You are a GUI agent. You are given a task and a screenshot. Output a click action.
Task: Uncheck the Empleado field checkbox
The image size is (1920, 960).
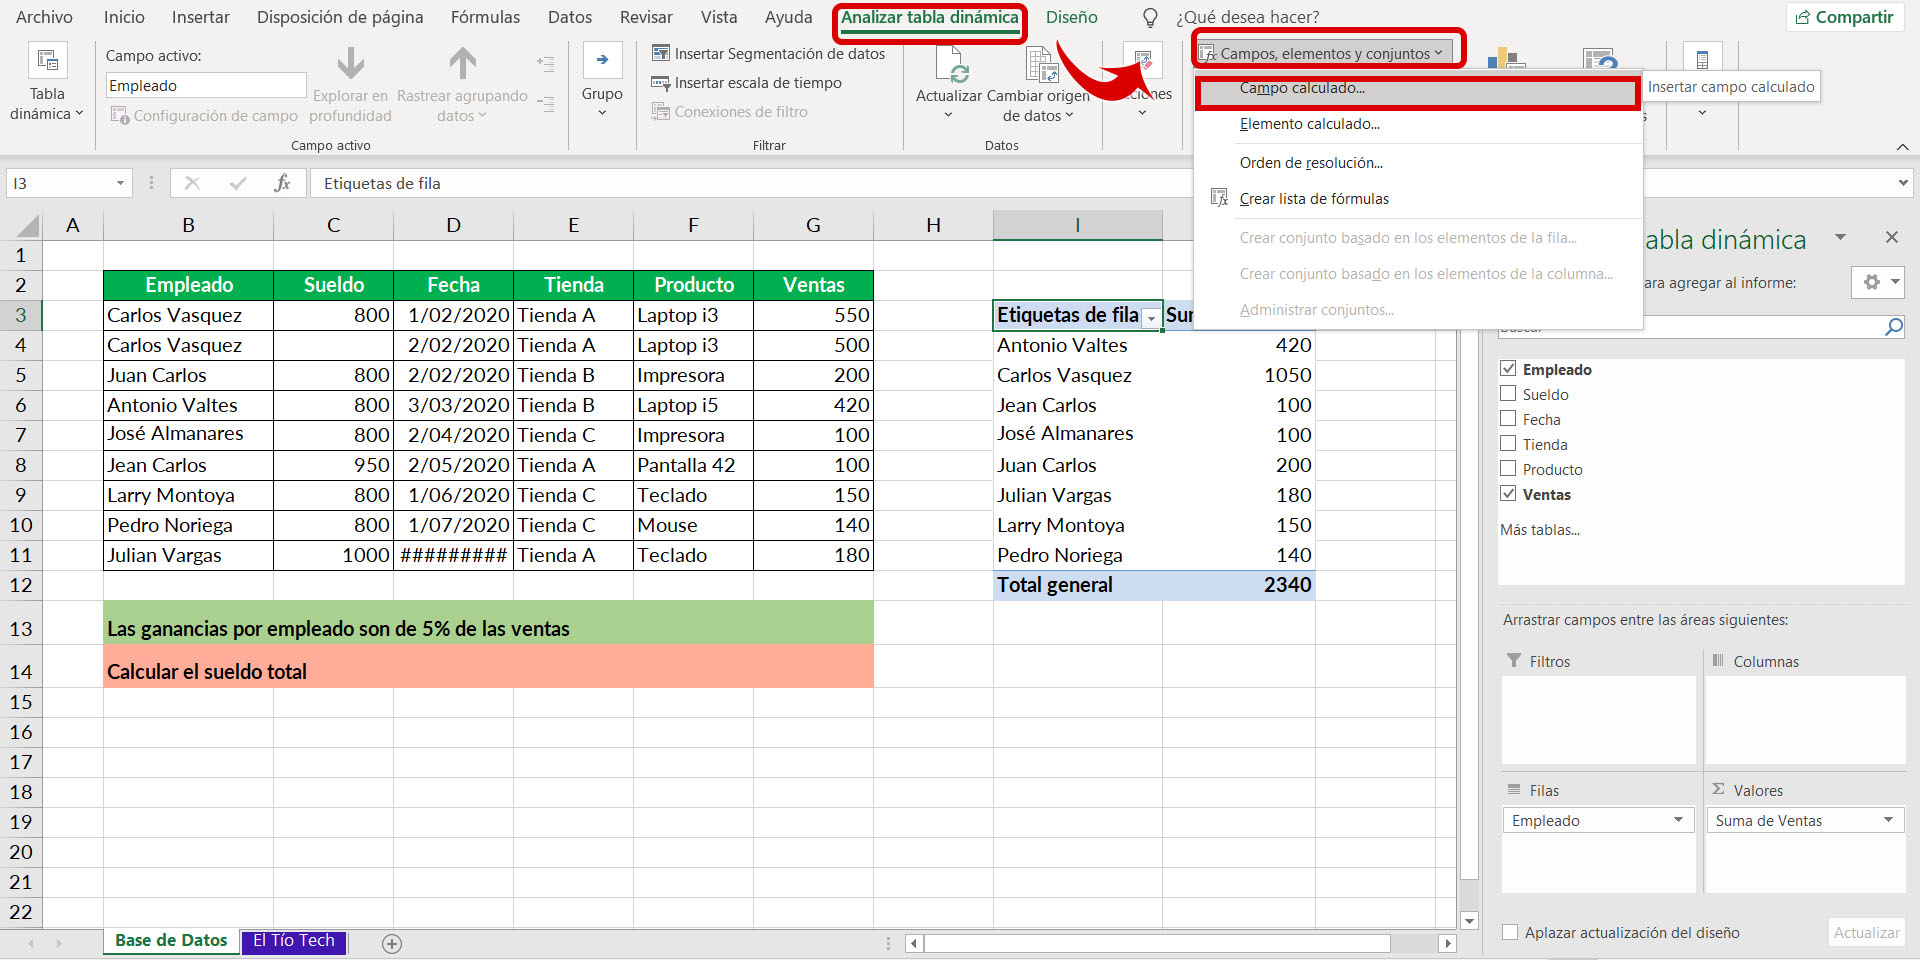1508,369
